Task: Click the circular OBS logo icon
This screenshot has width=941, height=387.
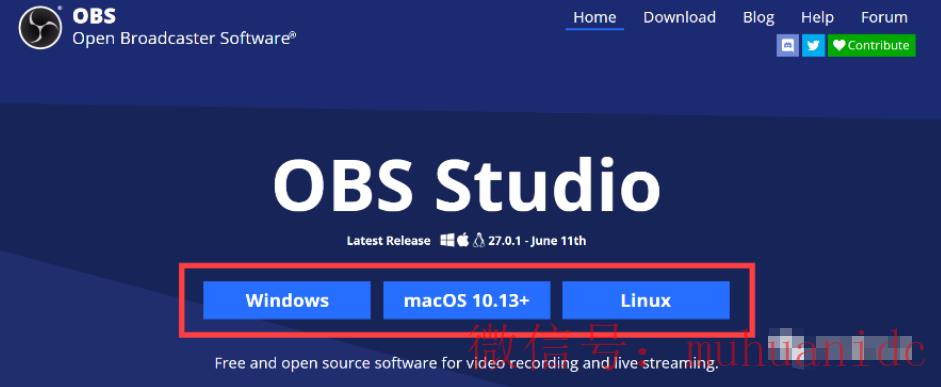Action: pos(40,27)
